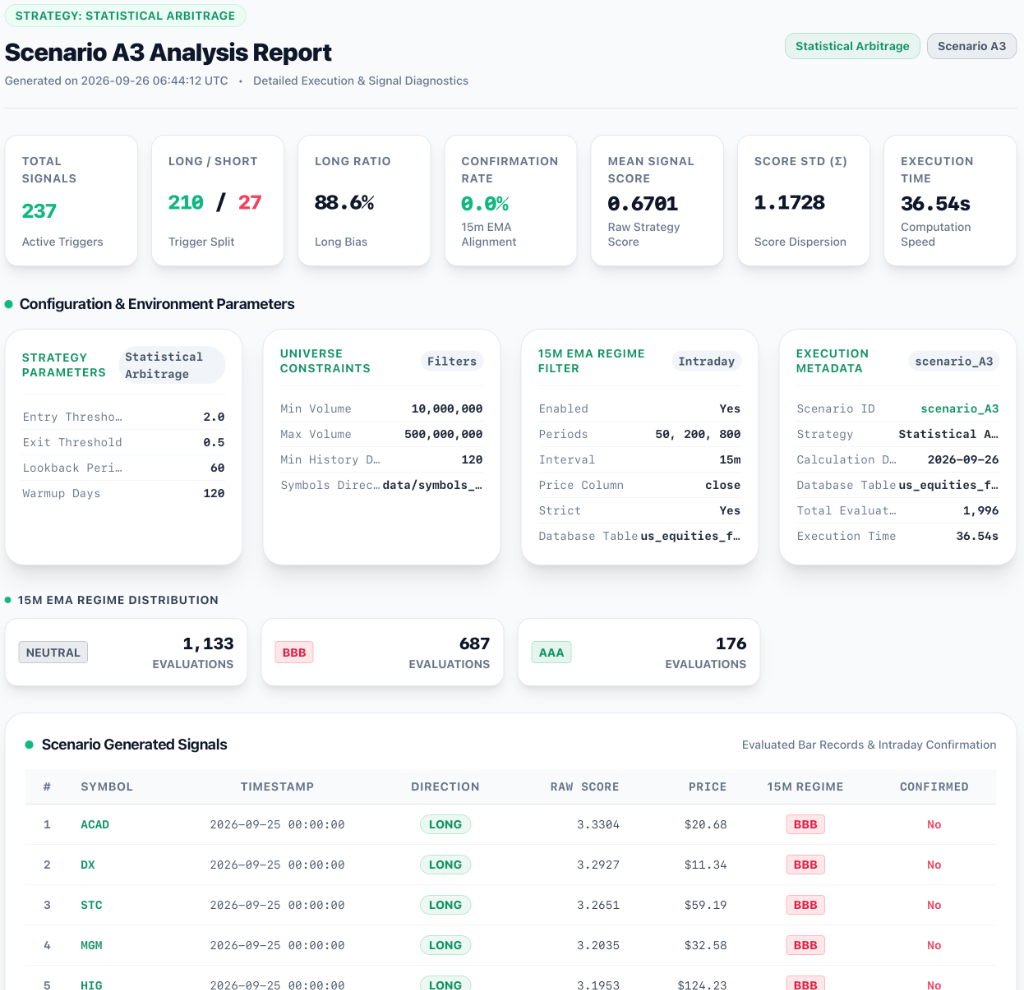The height and width of the screenshot is (990, 1024).
Task: Click the Interval value 15m
Action: coord(730,460)
